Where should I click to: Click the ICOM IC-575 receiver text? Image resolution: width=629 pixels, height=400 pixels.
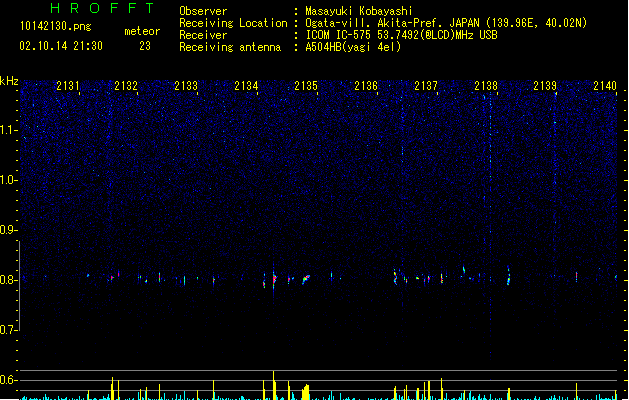pos(401,35)
